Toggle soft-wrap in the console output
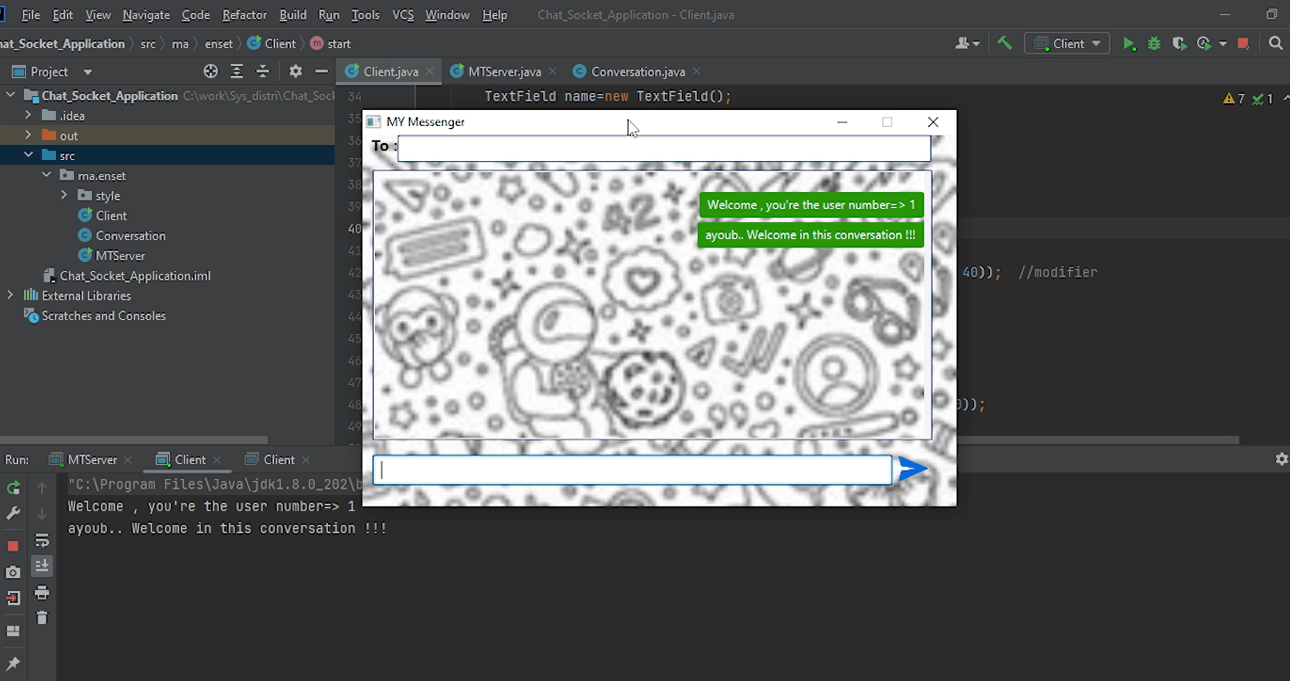The width and height of the screenshot is (1290, 681). [x=42, y=539]
